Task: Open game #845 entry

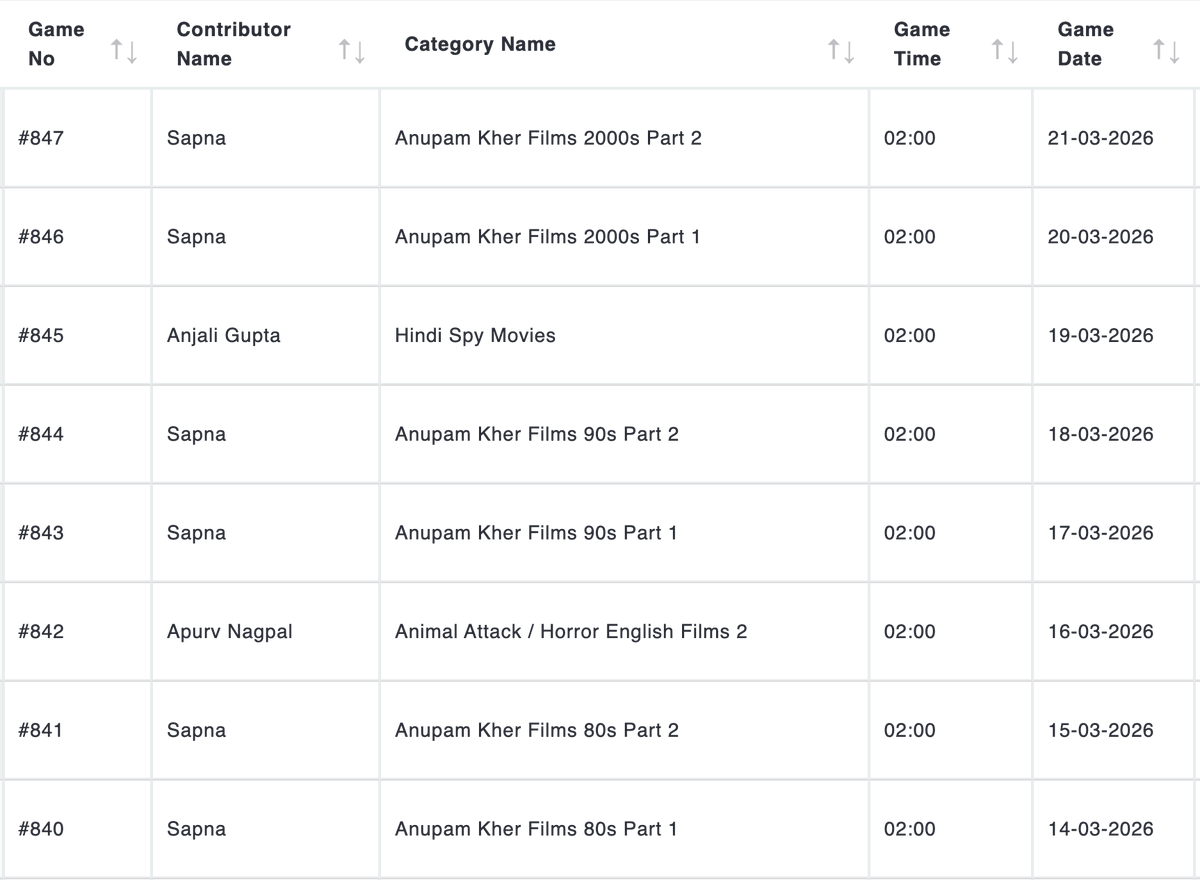Action: [41, 335]
